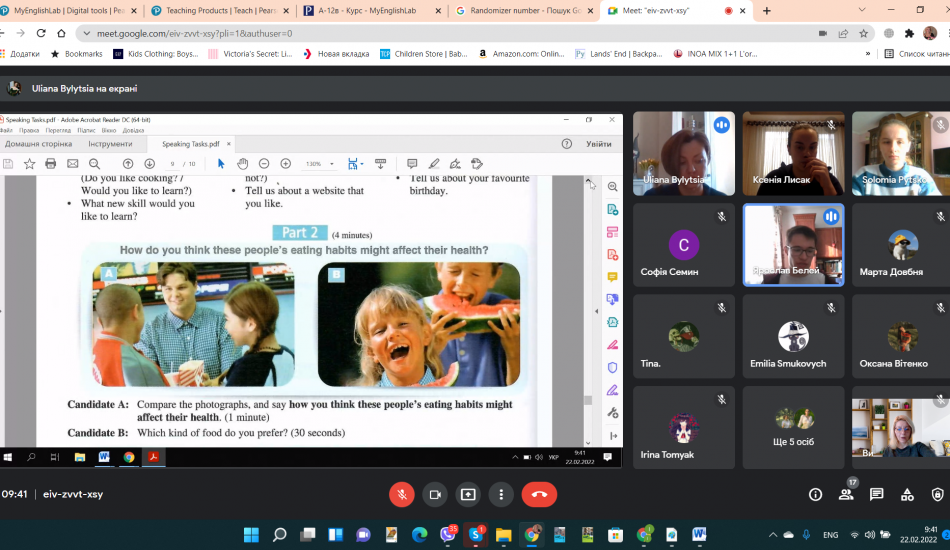Select the Софія Семин participant tile
Image resolution: width=950 pixels, height=550 pixels.
pyautogui.click(x=684, y=245)
